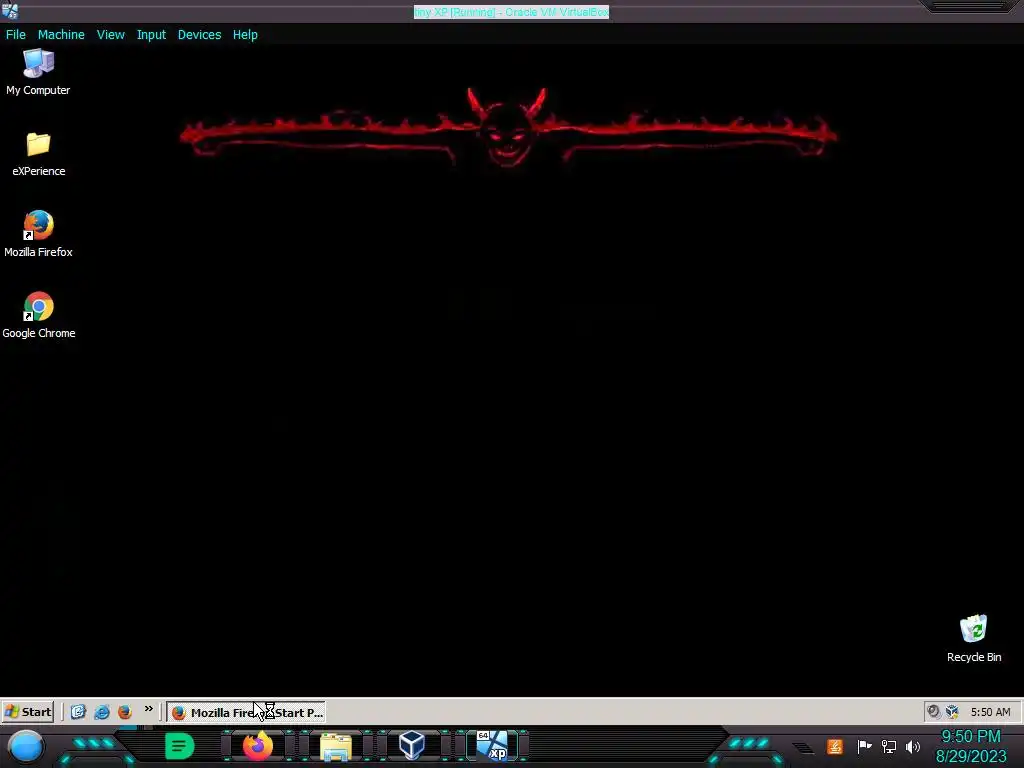Select tiny XP VM host taskbar icon
The height and width of the screenshot is (768, 1024).
click(492, 746)
